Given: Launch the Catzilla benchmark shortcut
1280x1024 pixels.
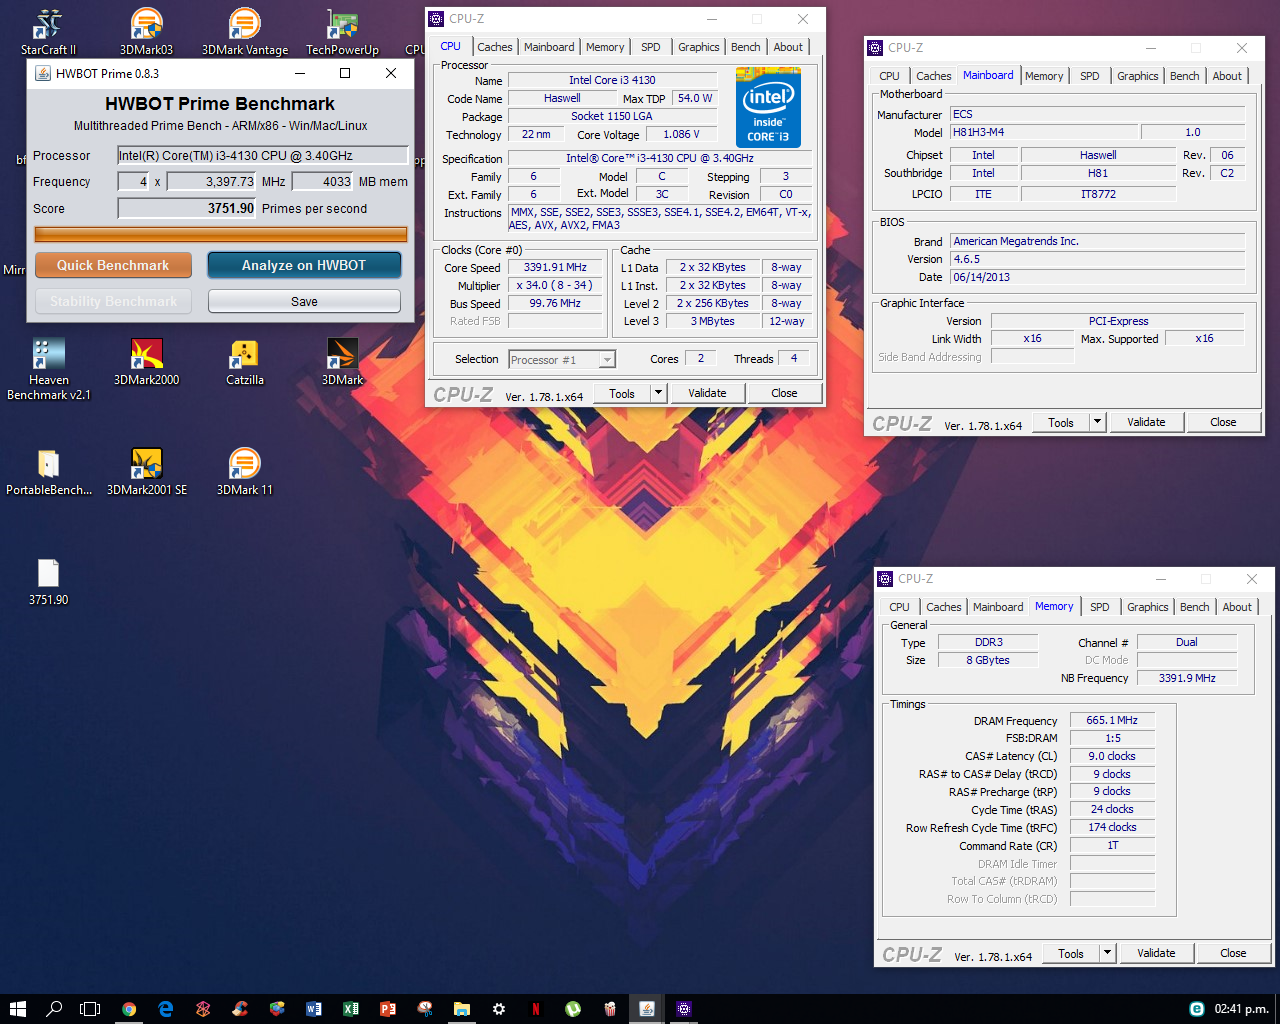Looking at the screenshot, I should 244,362.
